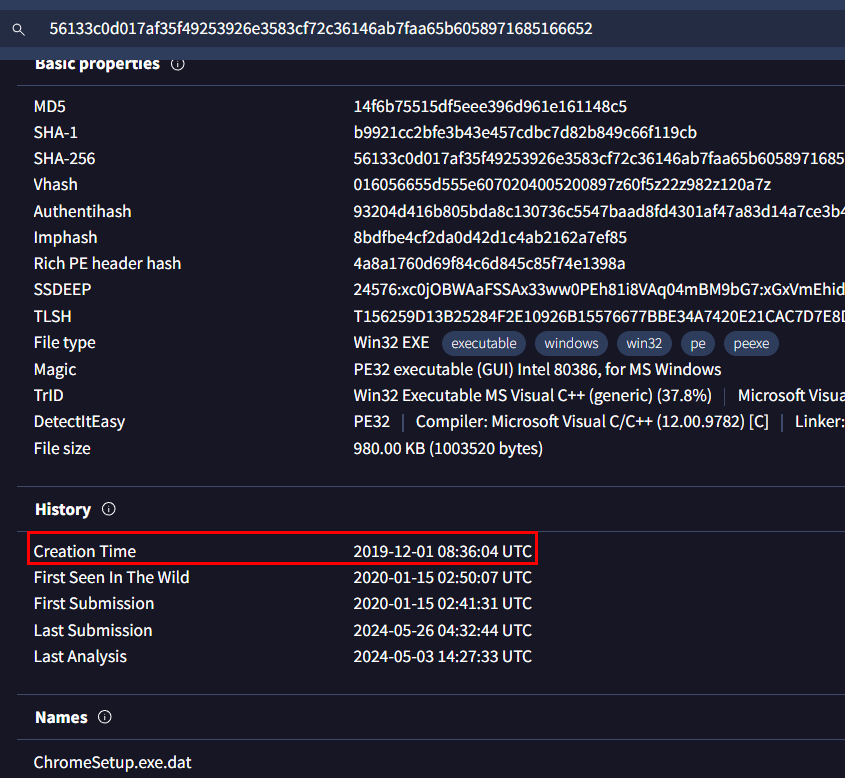The width and height of the screenshot is (845, 778).
Task: Click the Authentihash value starting with 93204d416b
Action: click(599, 211)
